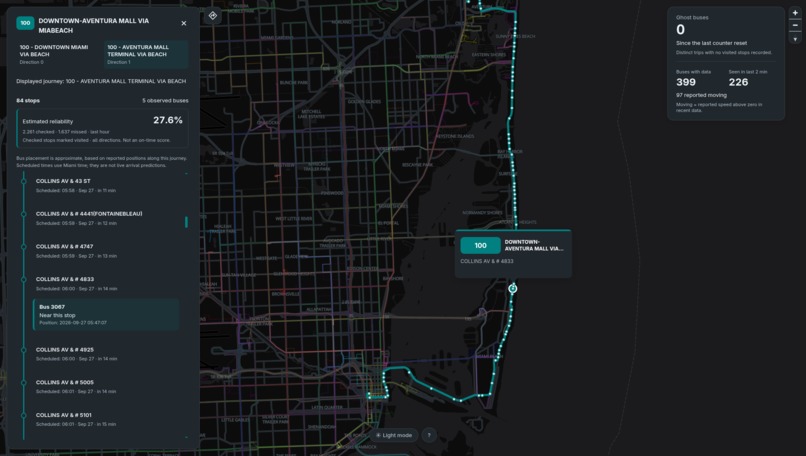Open the Bus 3067 near this stop card
The height and width of the screenshot is (456, 806).
[x=106, y=315]
